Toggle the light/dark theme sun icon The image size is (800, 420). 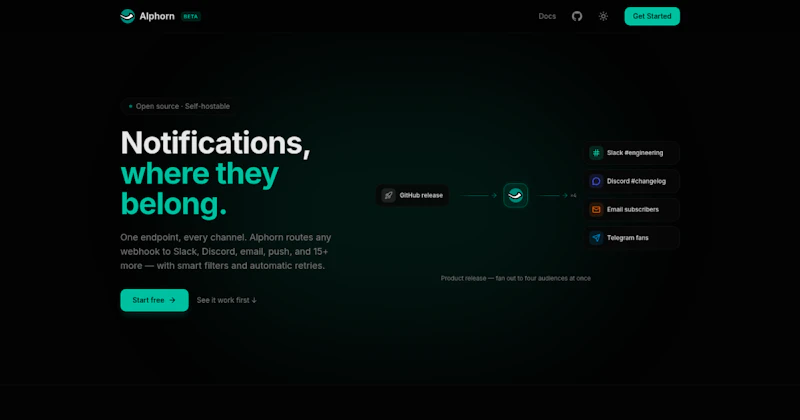tap(603, 16)
